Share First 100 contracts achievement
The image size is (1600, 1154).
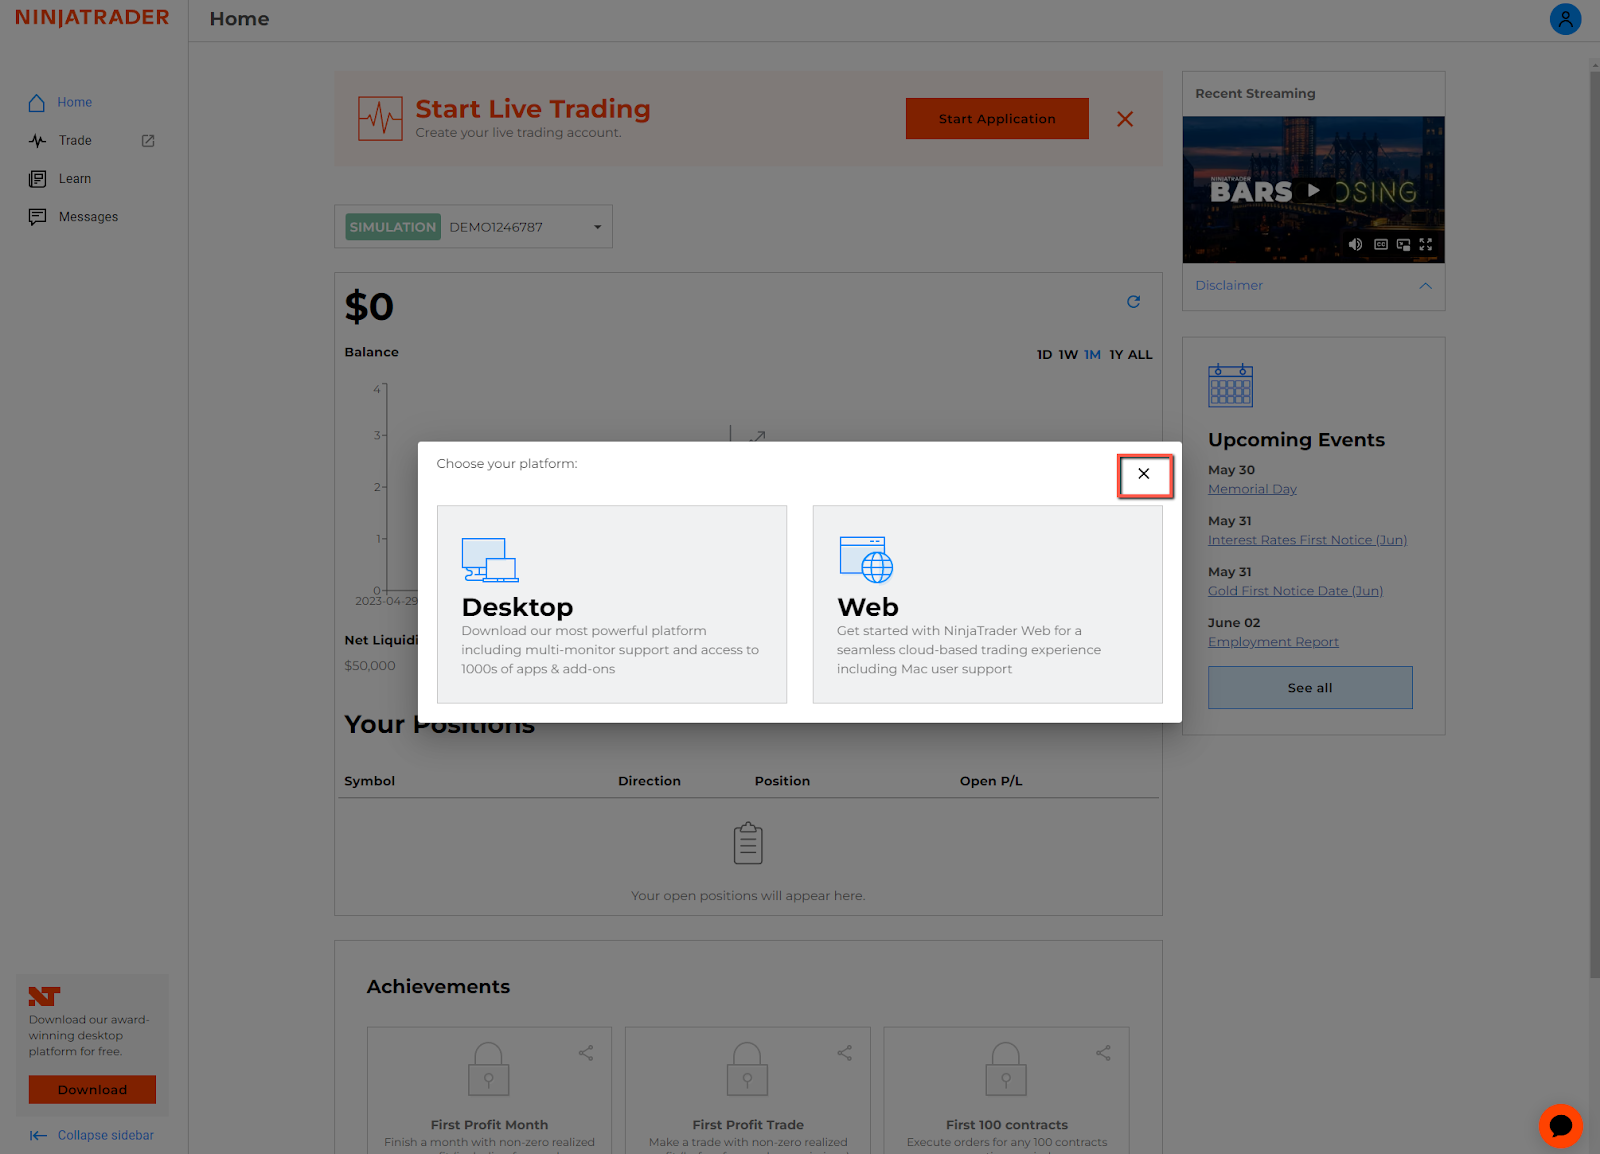1103,1053
